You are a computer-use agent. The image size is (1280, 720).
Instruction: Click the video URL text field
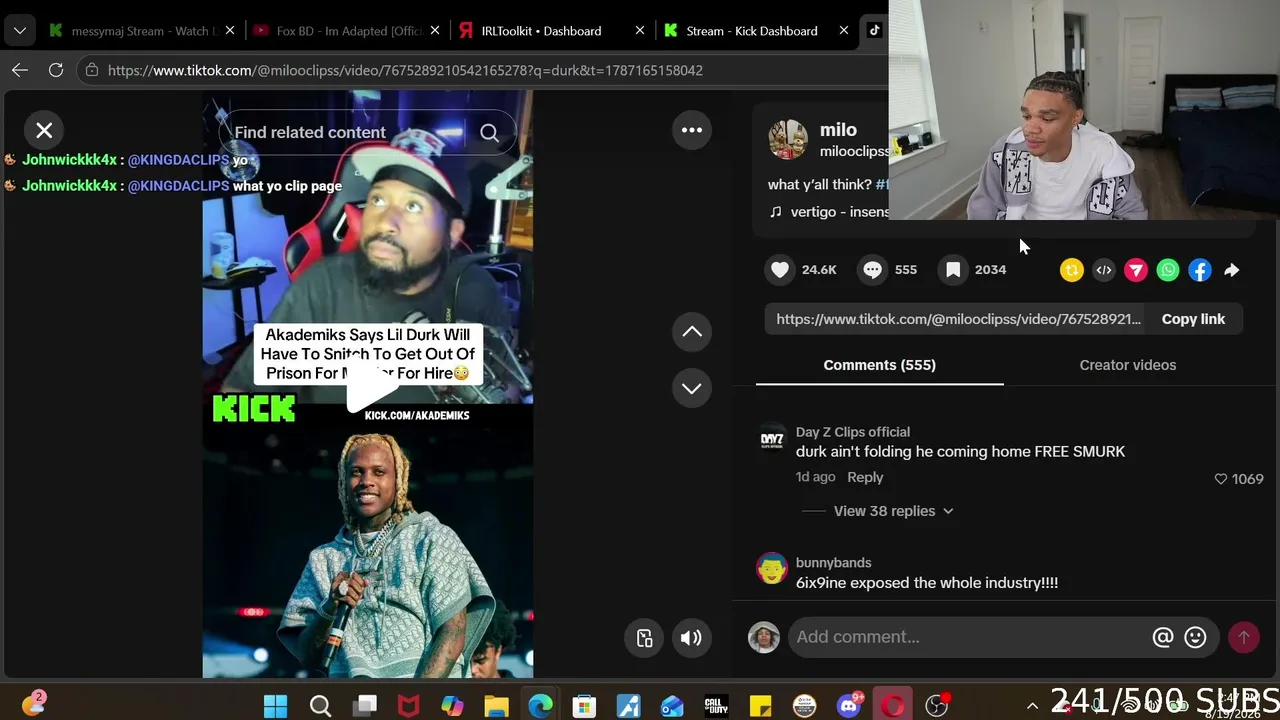[x=958, y=319]
